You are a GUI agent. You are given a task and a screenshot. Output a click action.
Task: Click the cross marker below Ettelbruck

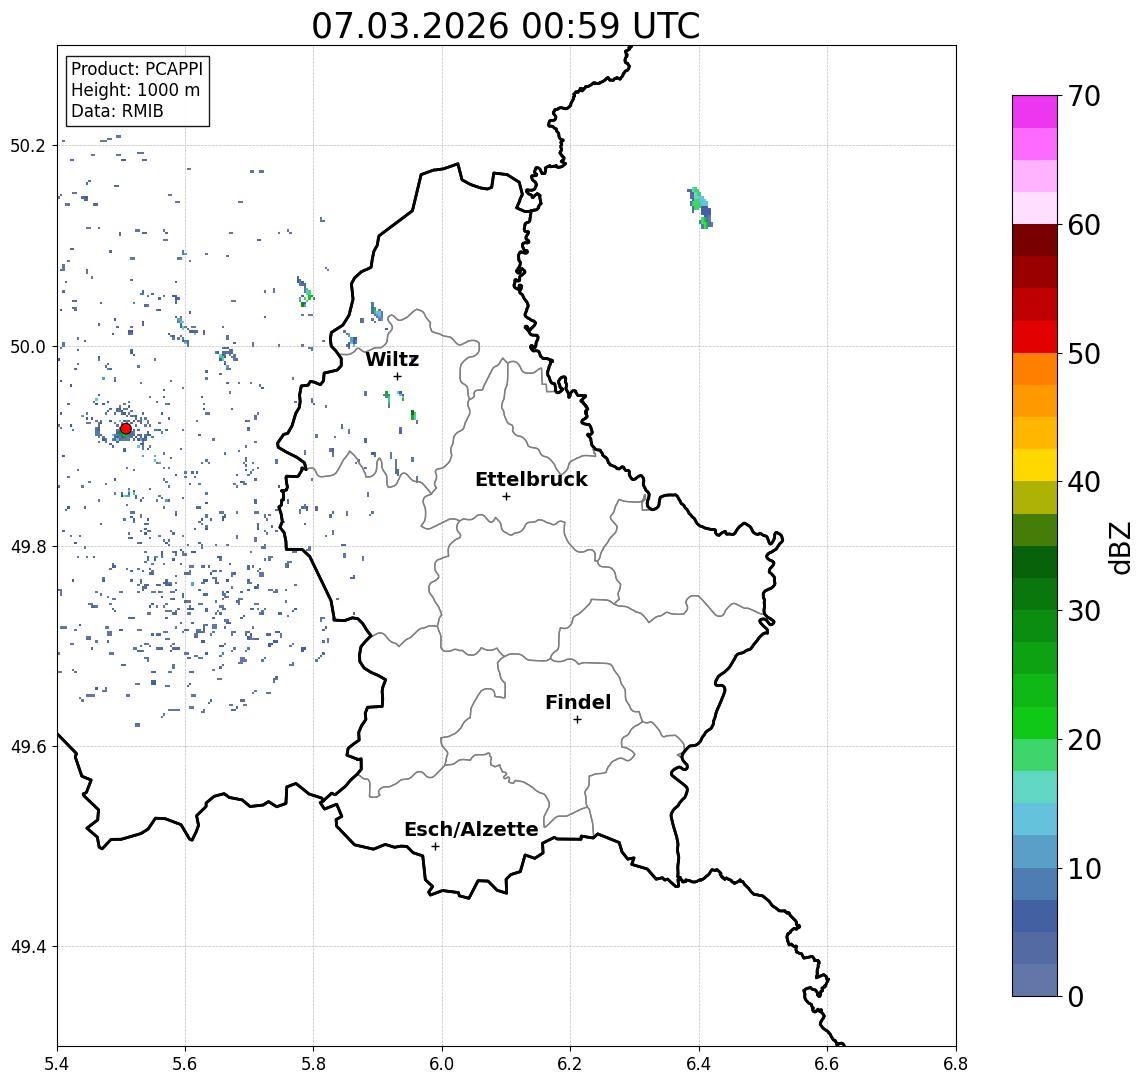(506, 497)
